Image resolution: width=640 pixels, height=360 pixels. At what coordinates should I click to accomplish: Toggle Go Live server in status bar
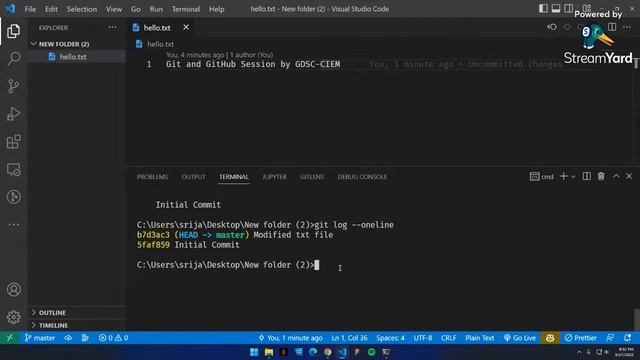[x=520, y=338]
